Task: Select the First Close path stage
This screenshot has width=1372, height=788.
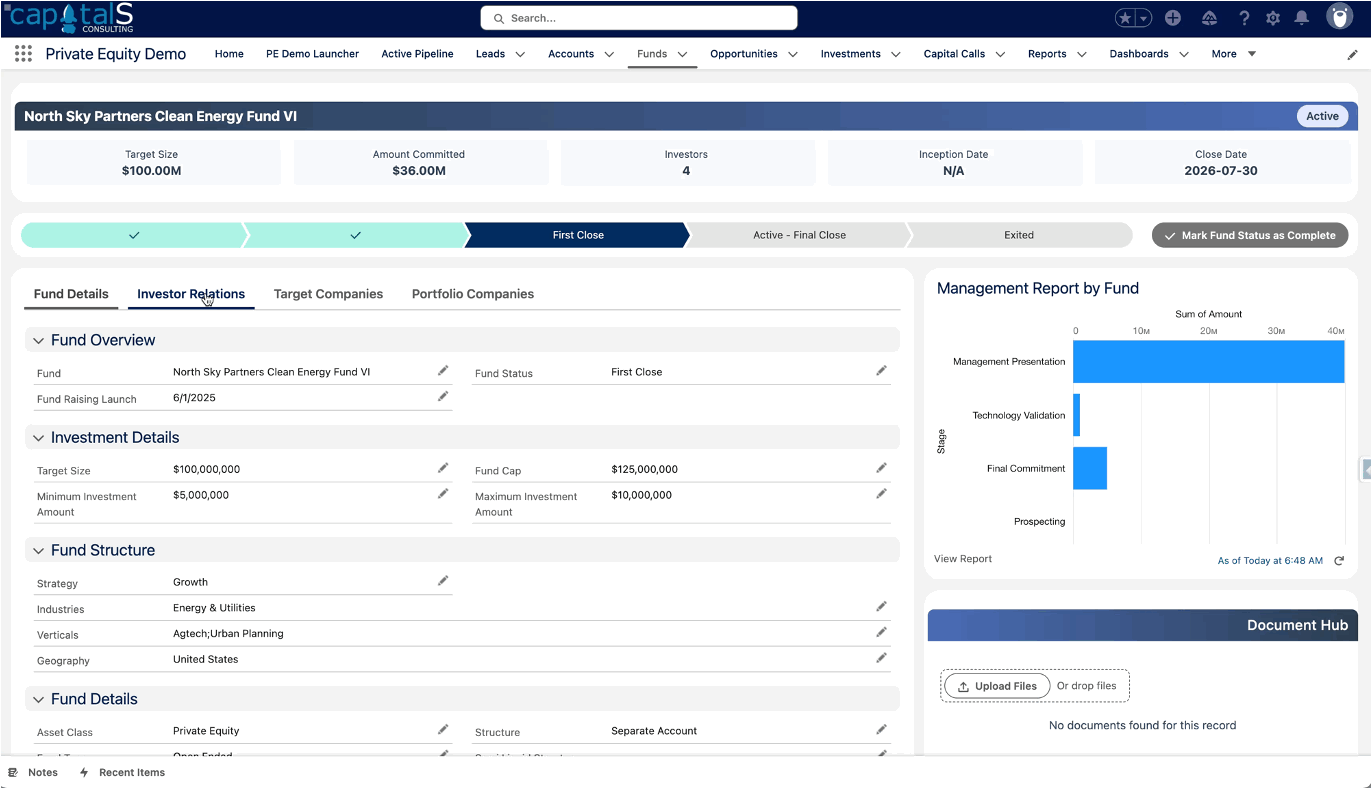Action: pos(578,235)
